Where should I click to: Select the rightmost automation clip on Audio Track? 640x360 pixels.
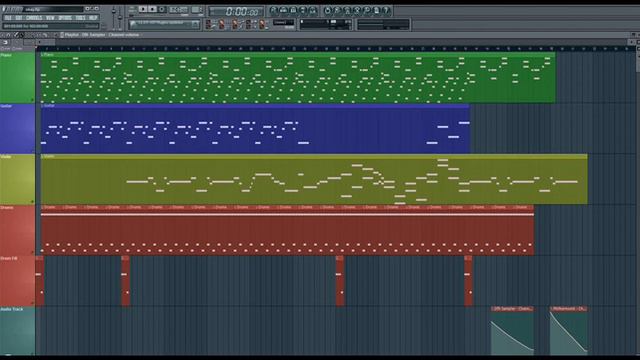click(569, 331)
